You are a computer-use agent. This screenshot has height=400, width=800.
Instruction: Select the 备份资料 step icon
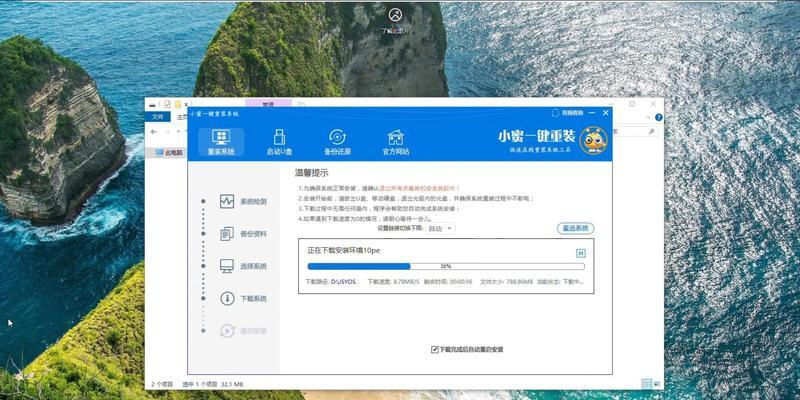(227, 234)
